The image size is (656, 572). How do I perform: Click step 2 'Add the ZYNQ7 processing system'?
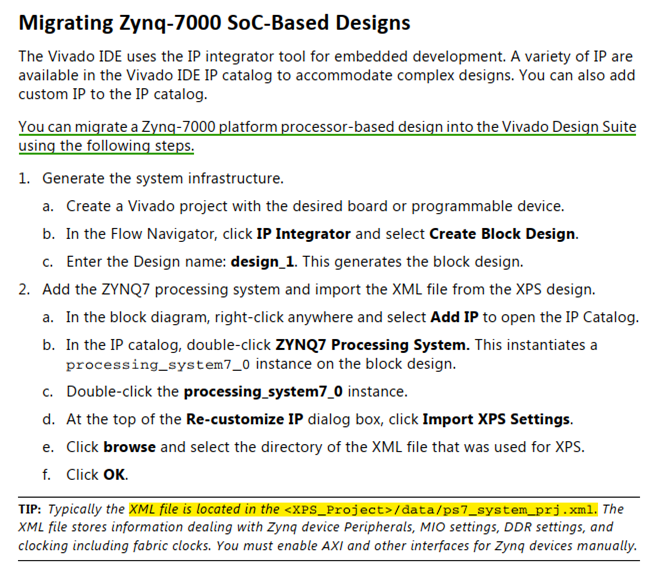click(319, 290)
